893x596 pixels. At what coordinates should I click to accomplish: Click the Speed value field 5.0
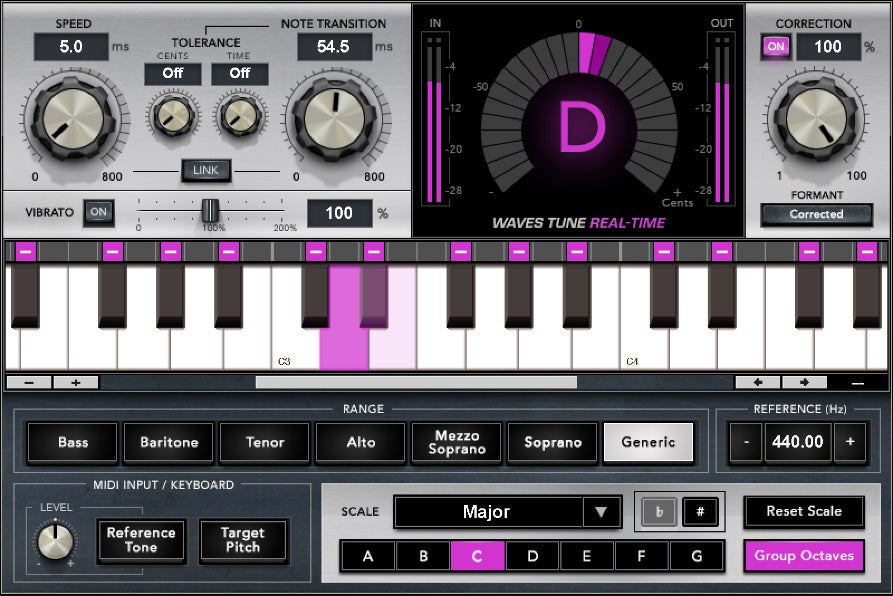pos(71,47)
